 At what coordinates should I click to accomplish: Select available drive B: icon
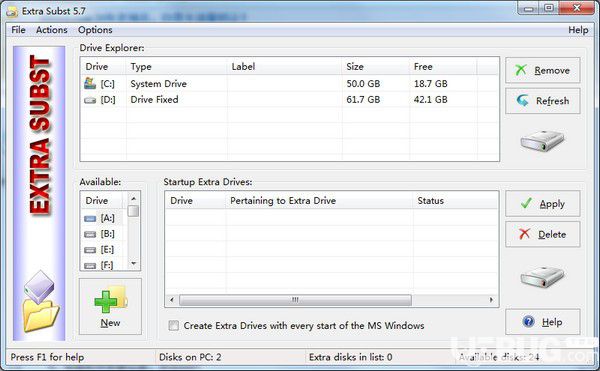point(90,234)
